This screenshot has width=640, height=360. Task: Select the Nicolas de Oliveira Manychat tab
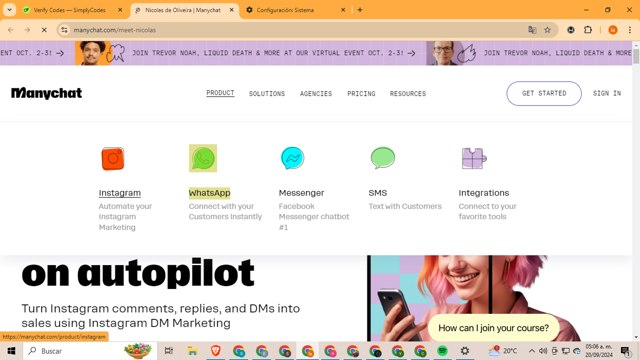pos(182,10)
